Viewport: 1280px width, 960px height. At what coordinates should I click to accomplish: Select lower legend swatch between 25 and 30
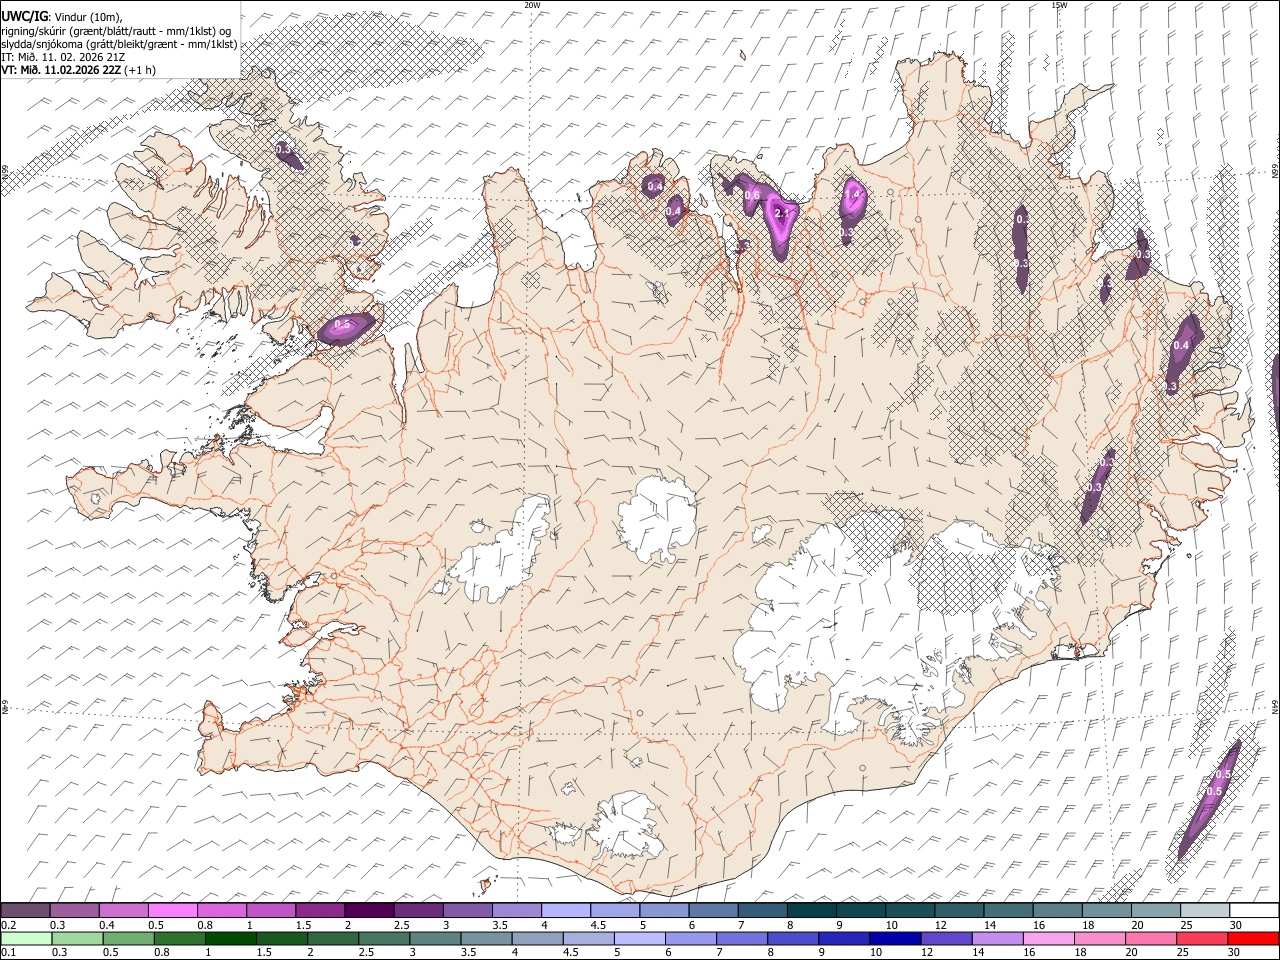coord(1201,938)
